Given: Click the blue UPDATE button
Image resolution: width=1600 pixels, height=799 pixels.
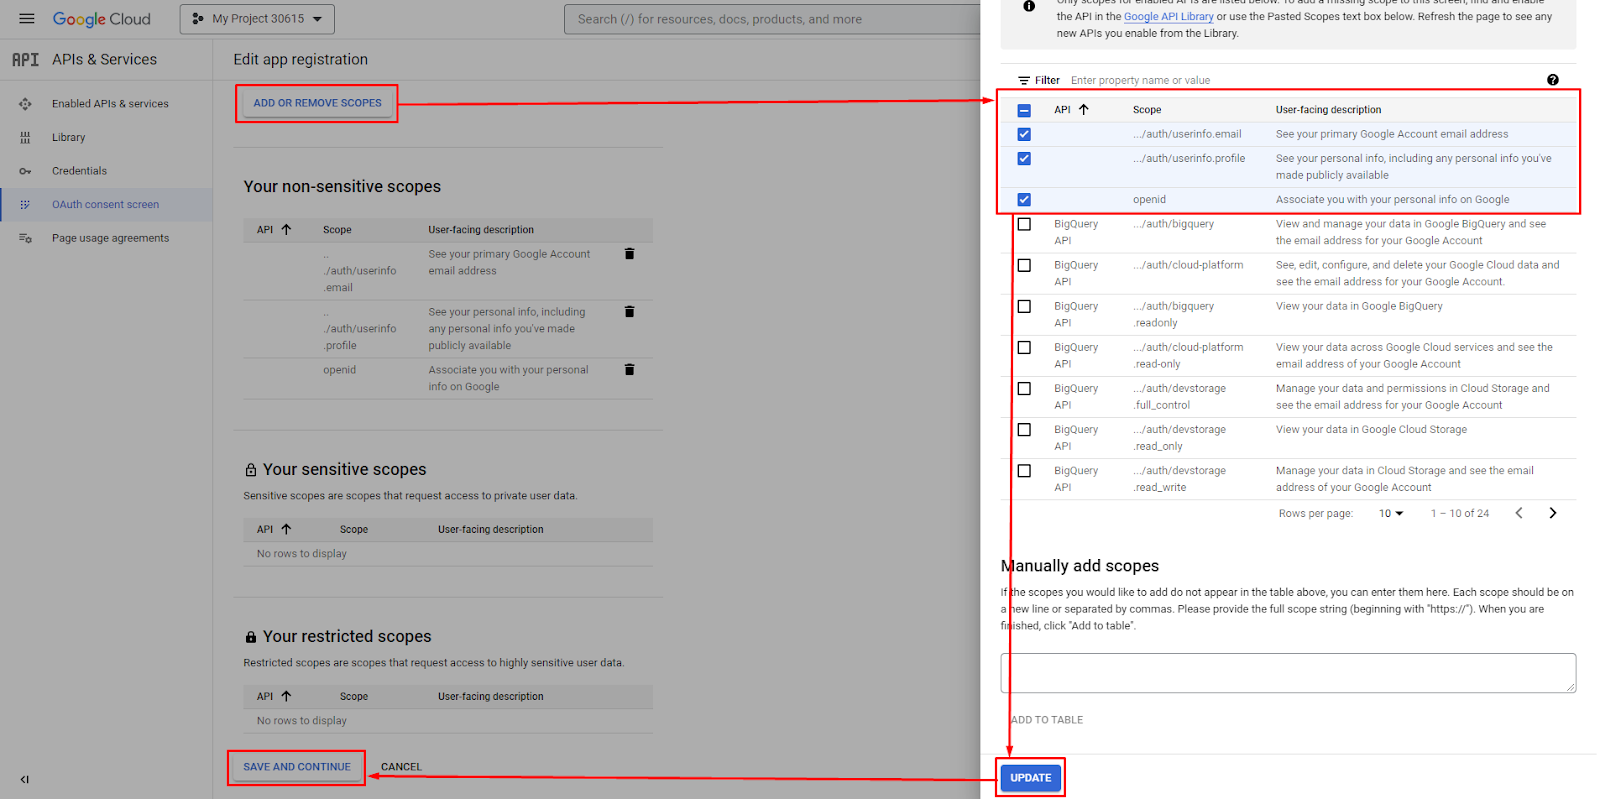Looking at the screenshot, I should [1030, 778].
